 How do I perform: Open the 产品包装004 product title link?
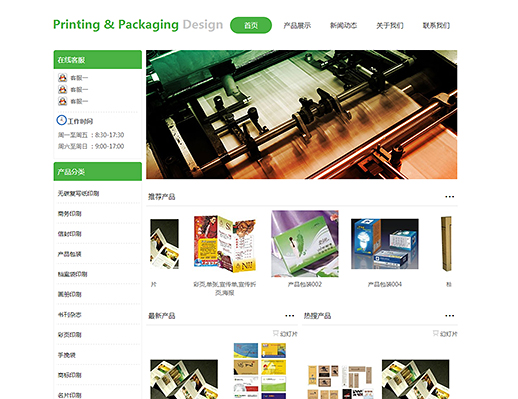pyautogui.click(x=385, y=284)
